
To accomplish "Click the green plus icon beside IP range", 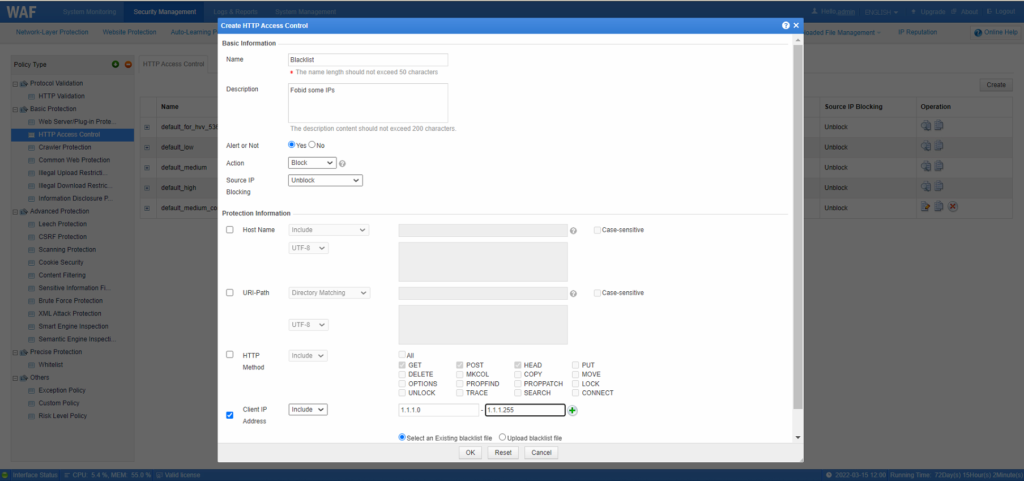I will tap(573, 411).
